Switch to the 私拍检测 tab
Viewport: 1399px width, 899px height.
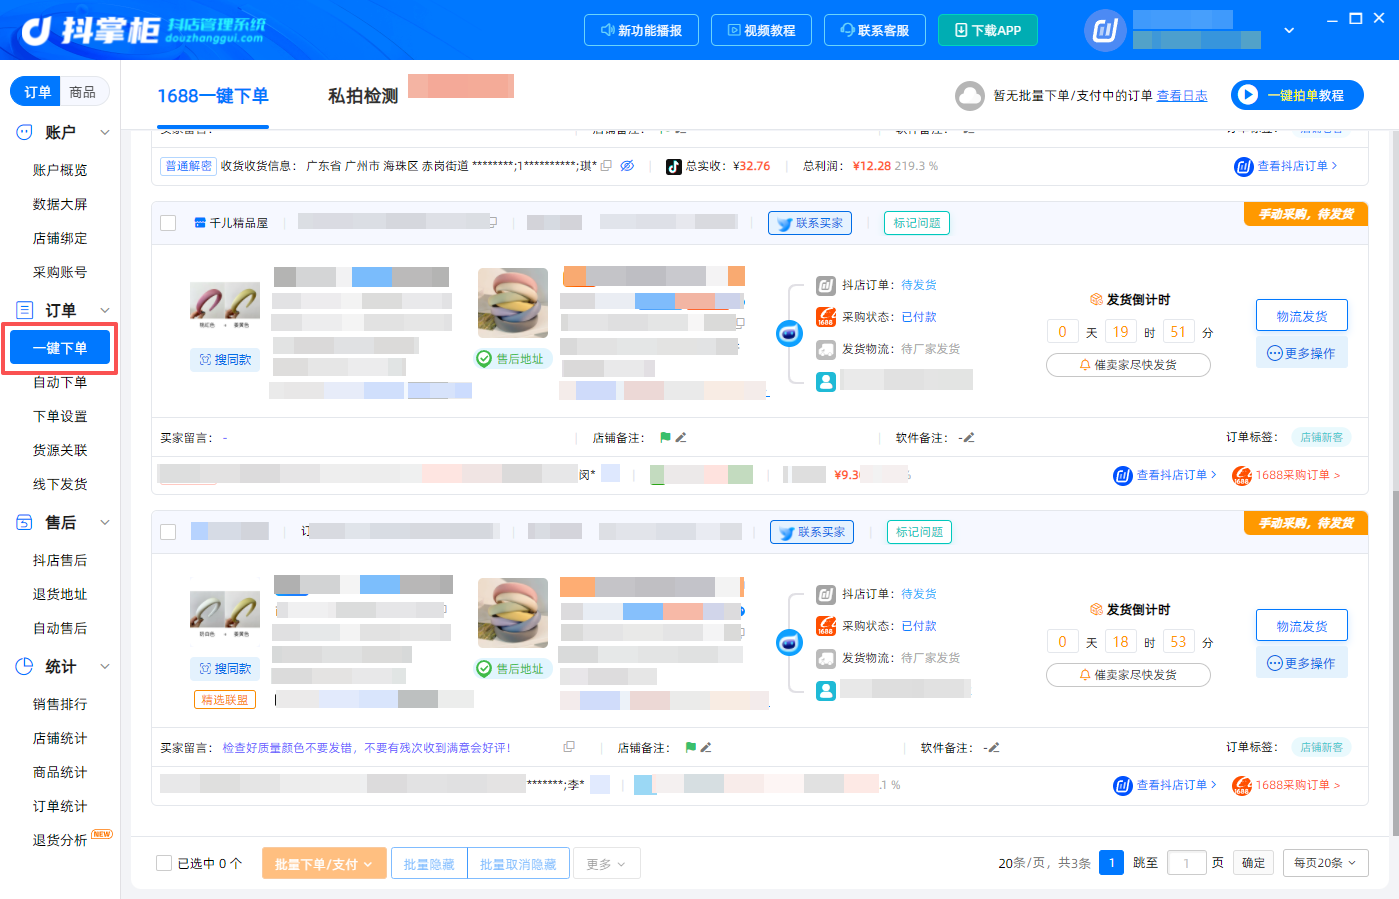(363, 96)
